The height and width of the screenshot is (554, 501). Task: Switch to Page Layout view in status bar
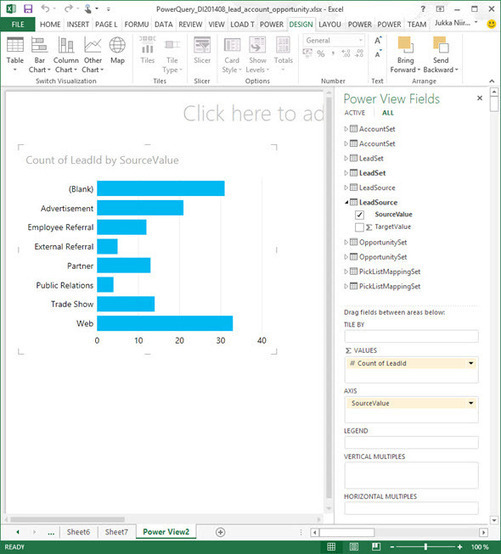click(x=354, y=547)
